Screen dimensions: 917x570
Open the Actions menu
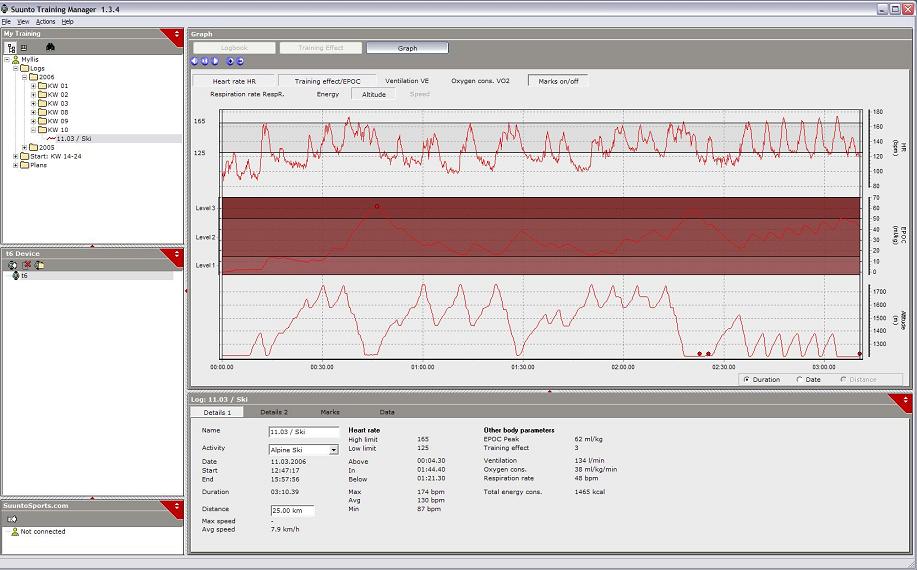click(x=45, y=21)
